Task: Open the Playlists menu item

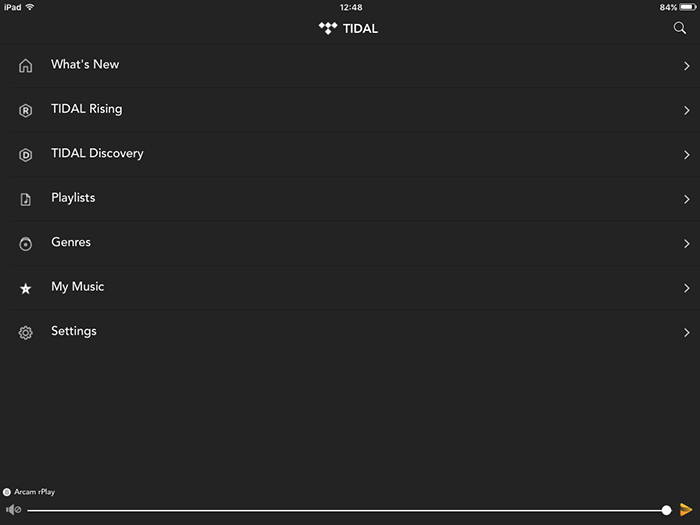Action: click(x=350, y=199)
